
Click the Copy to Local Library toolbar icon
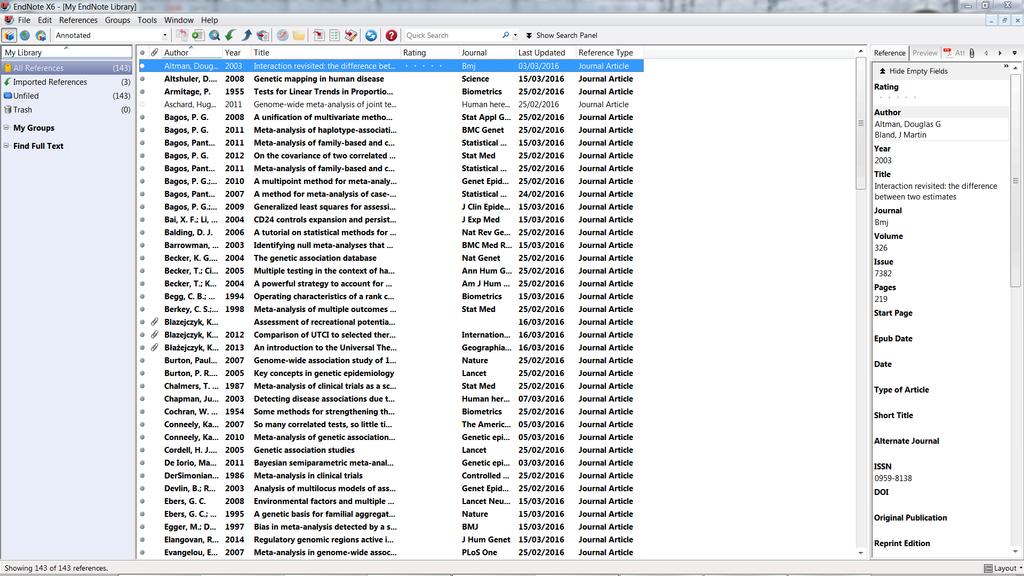coord(182,35)
